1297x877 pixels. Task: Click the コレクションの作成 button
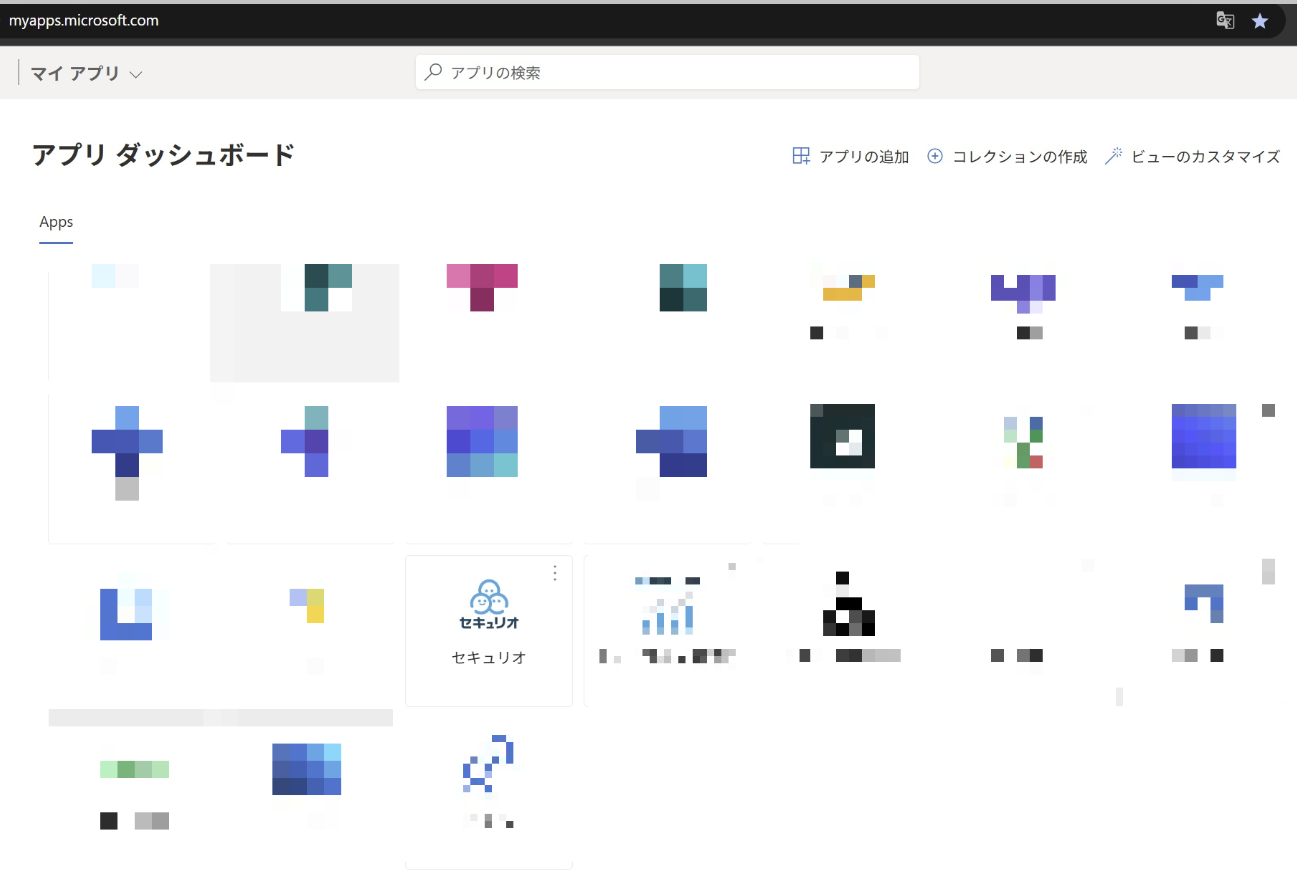[1007, 157]
